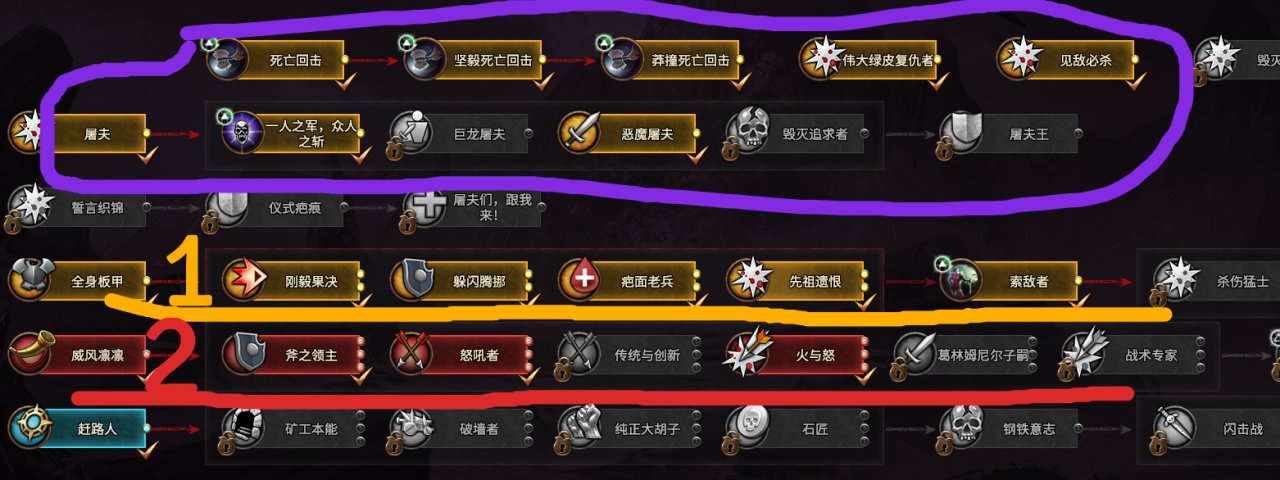
Task: Select the 恶魔屠夫 sword icon
Action: pyautogui.click(x=579, y=132)
